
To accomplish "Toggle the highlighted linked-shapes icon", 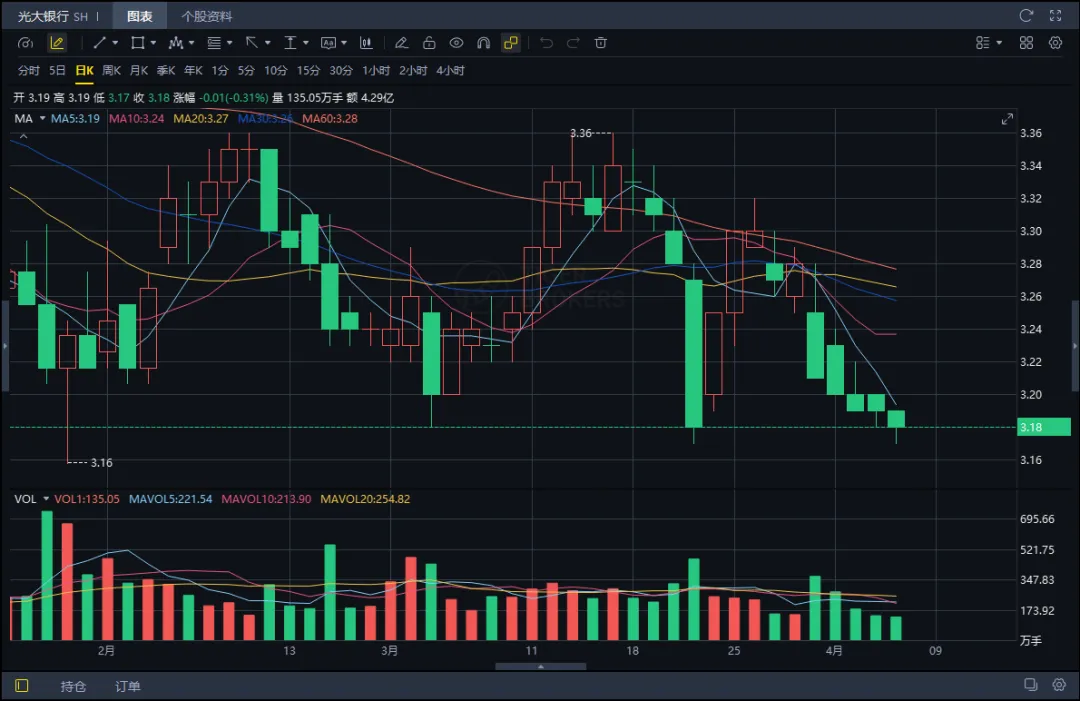I will tap(510, 43).
